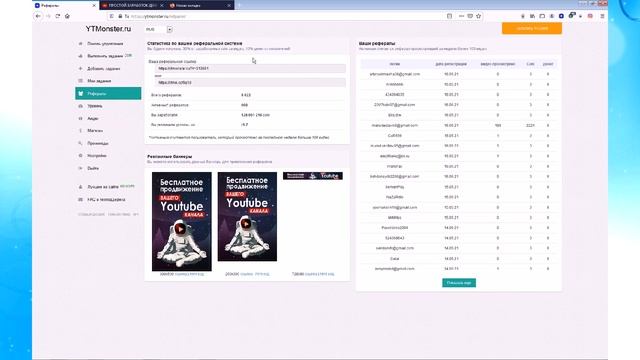The width and height of the screenshot is (640, 360).
Task: Click the browser forward arrow
Action: click(x=48, y=16)
